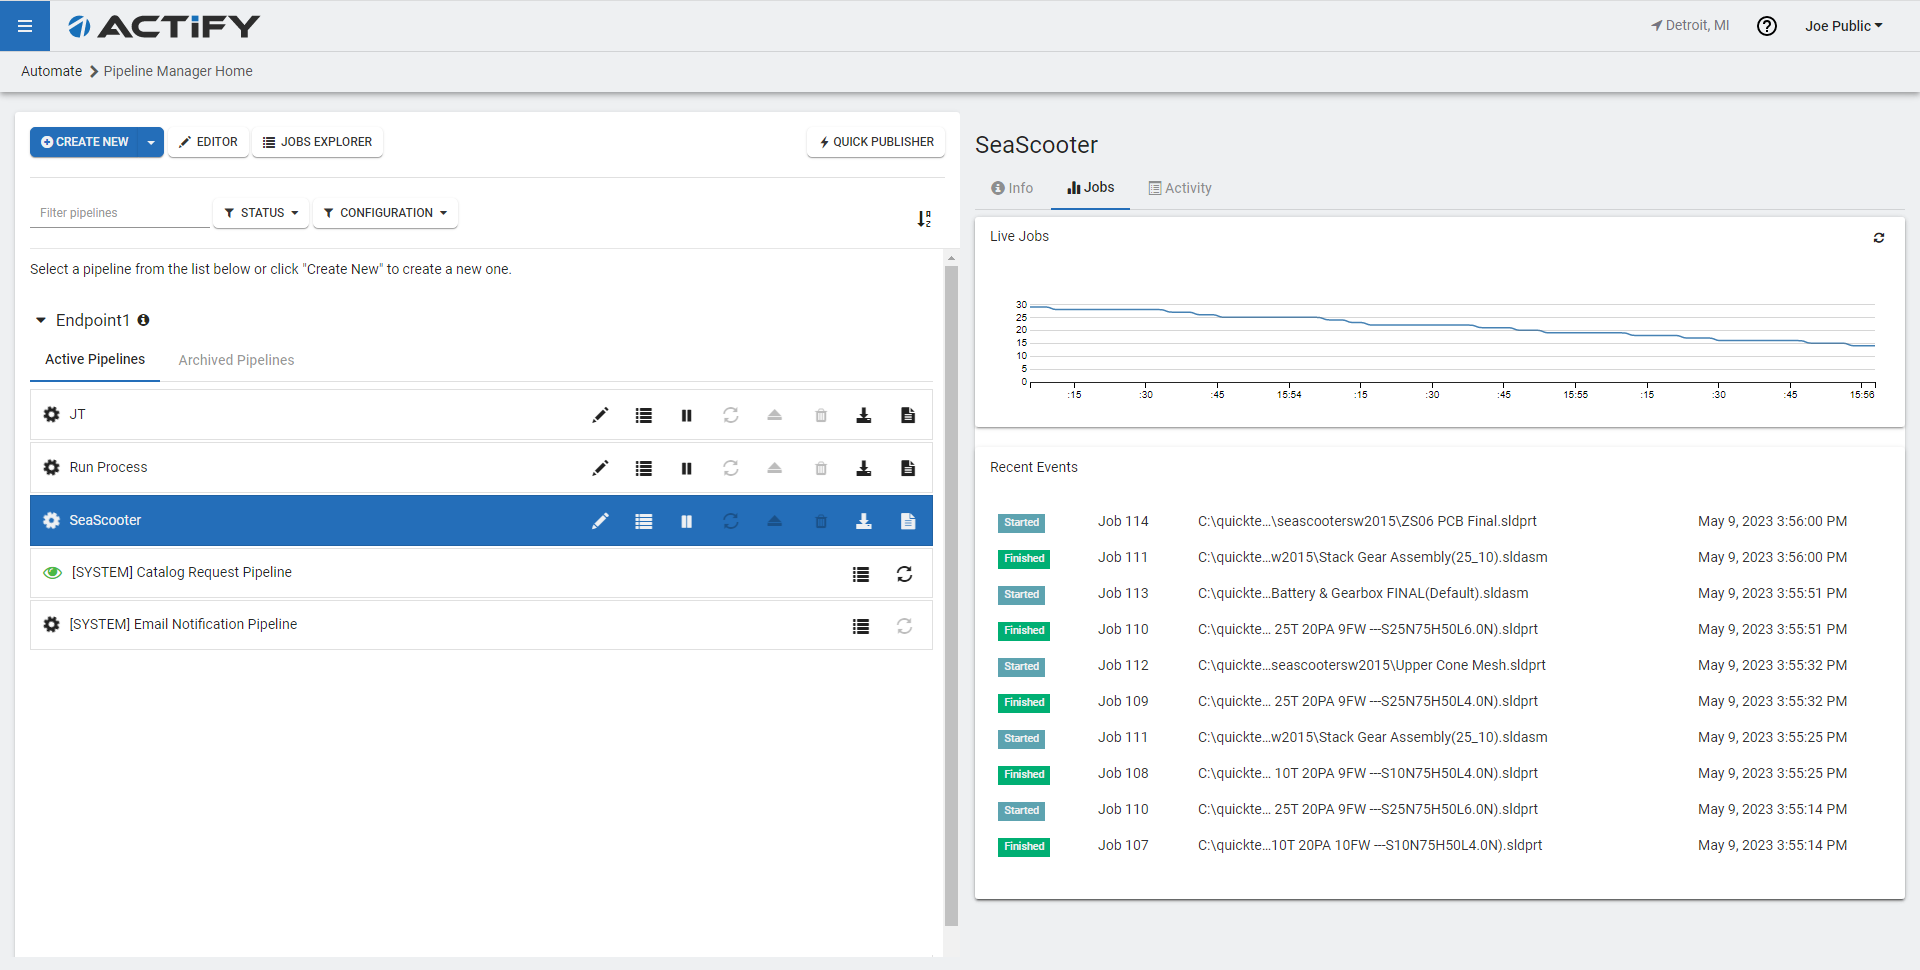Refresh the Live Jobs chart

[1878, 238]
